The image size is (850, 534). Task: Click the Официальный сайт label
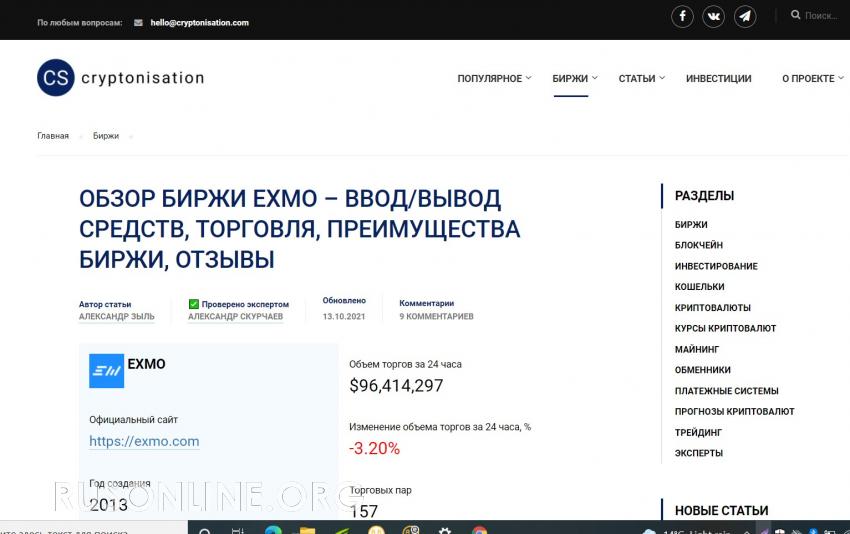(133, 420)
